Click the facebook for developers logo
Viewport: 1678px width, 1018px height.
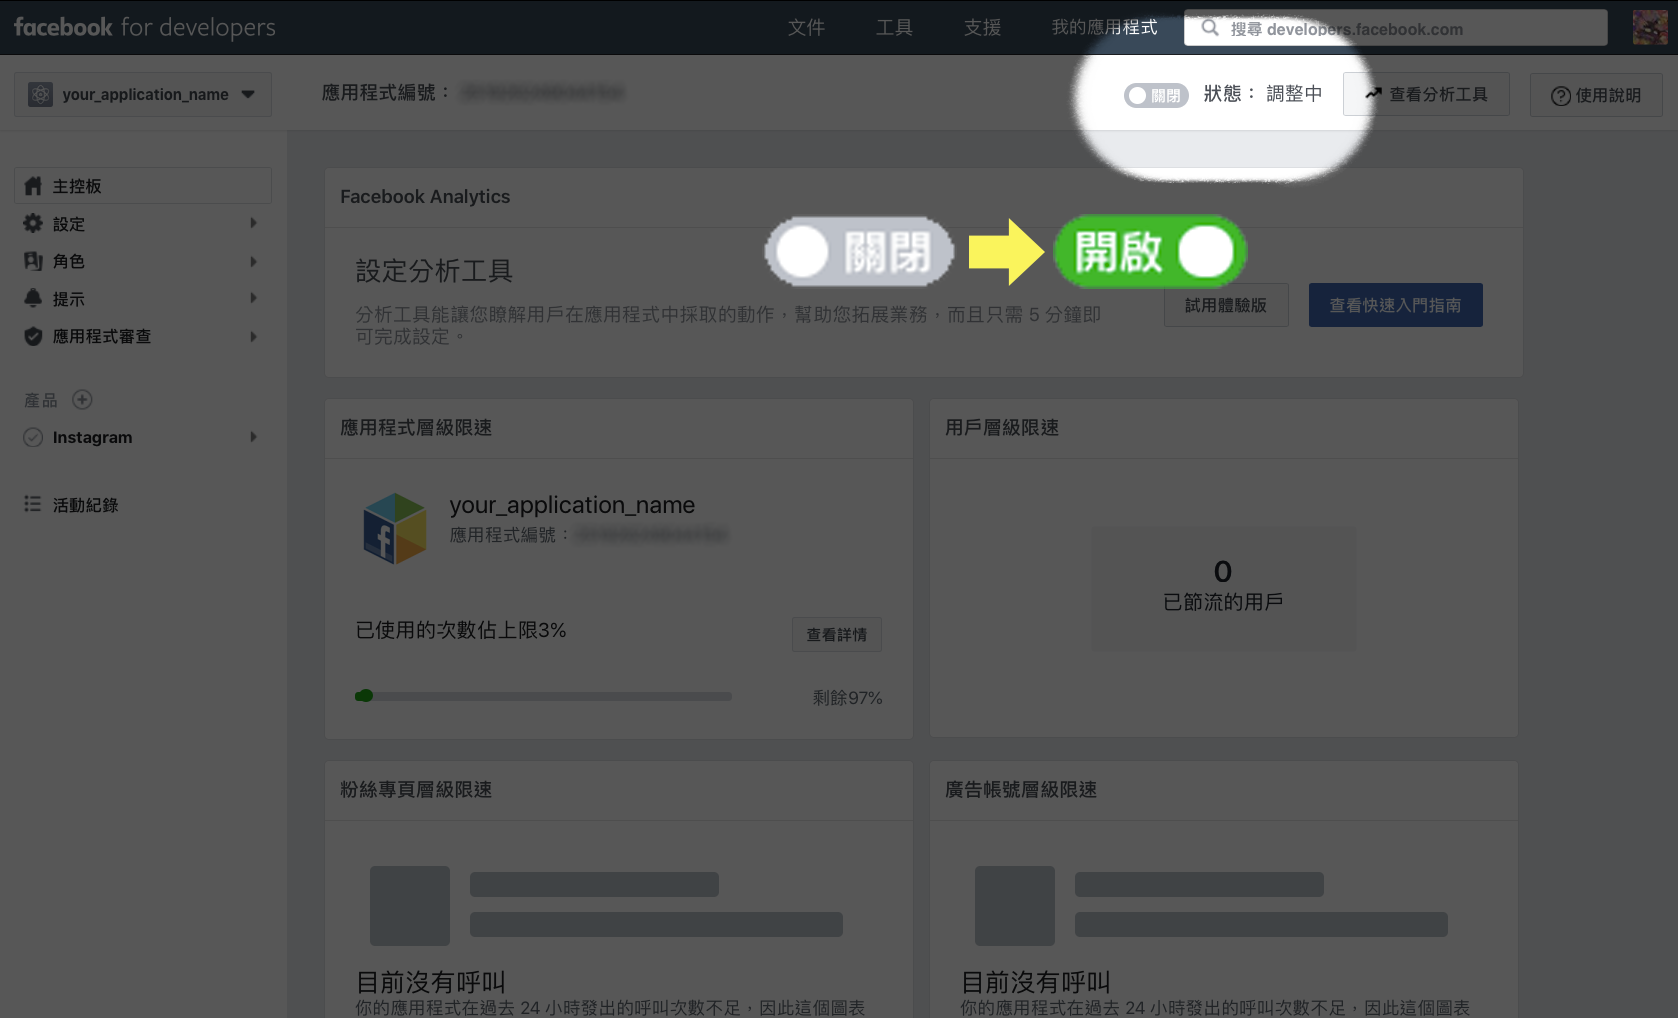[x=145, y=28]
